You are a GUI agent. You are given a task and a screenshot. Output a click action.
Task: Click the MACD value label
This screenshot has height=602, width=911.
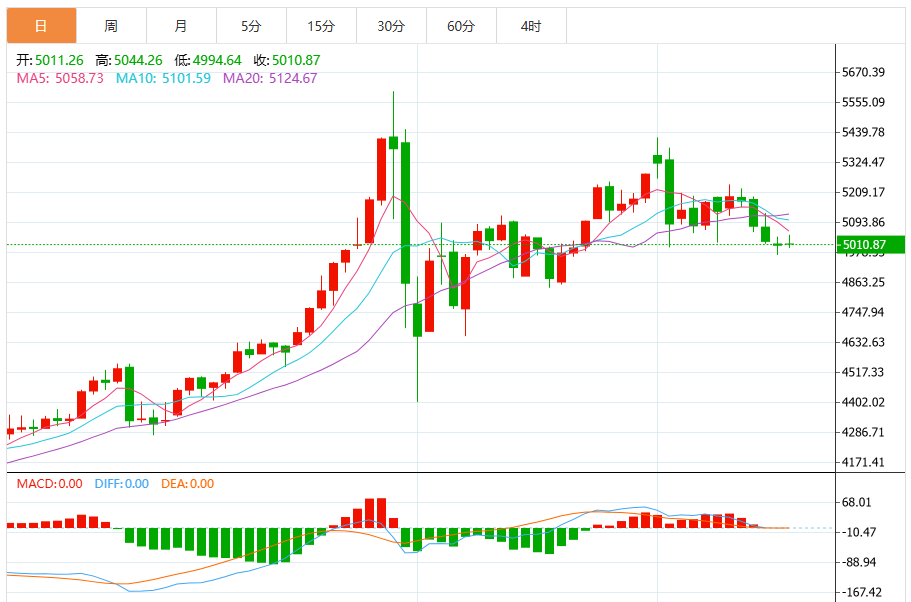(49, 483)
